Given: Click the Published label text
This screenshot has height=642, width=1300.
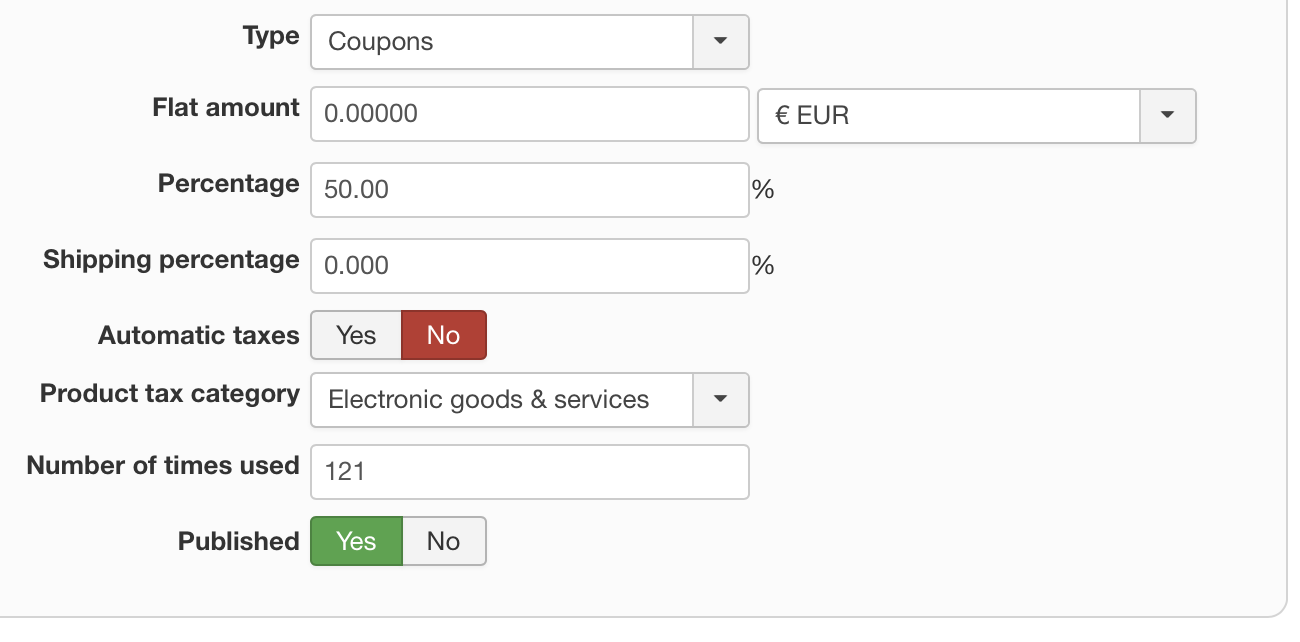Looking at the screenshot, I should (x=239, y=542).
